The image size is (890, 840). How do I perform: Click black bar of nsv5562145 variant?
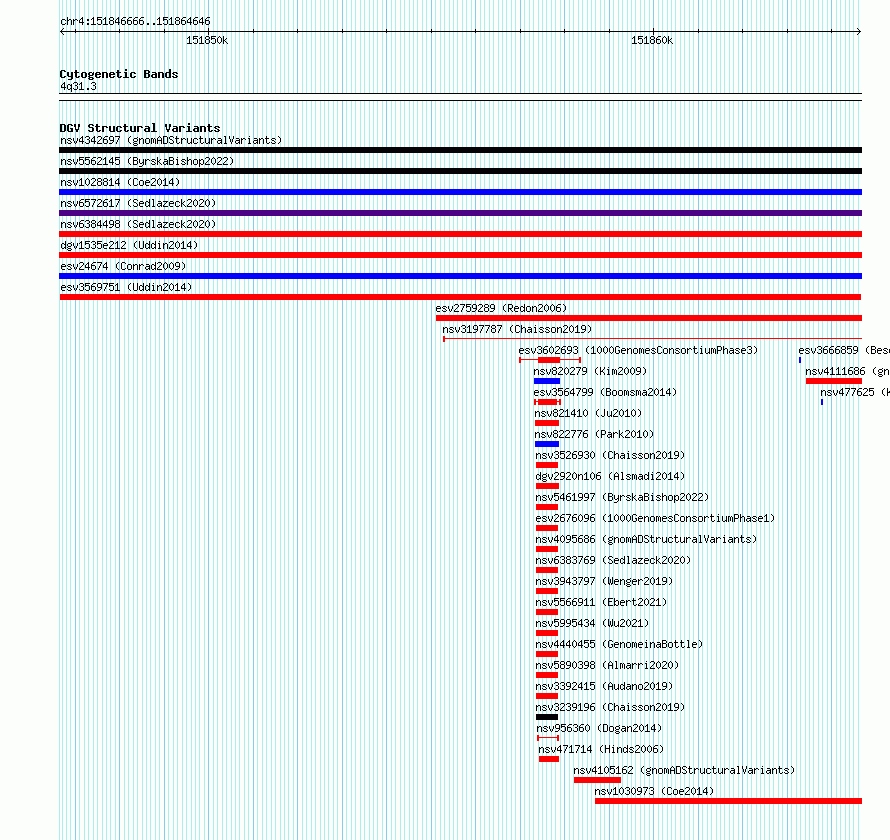coord(460,171)
